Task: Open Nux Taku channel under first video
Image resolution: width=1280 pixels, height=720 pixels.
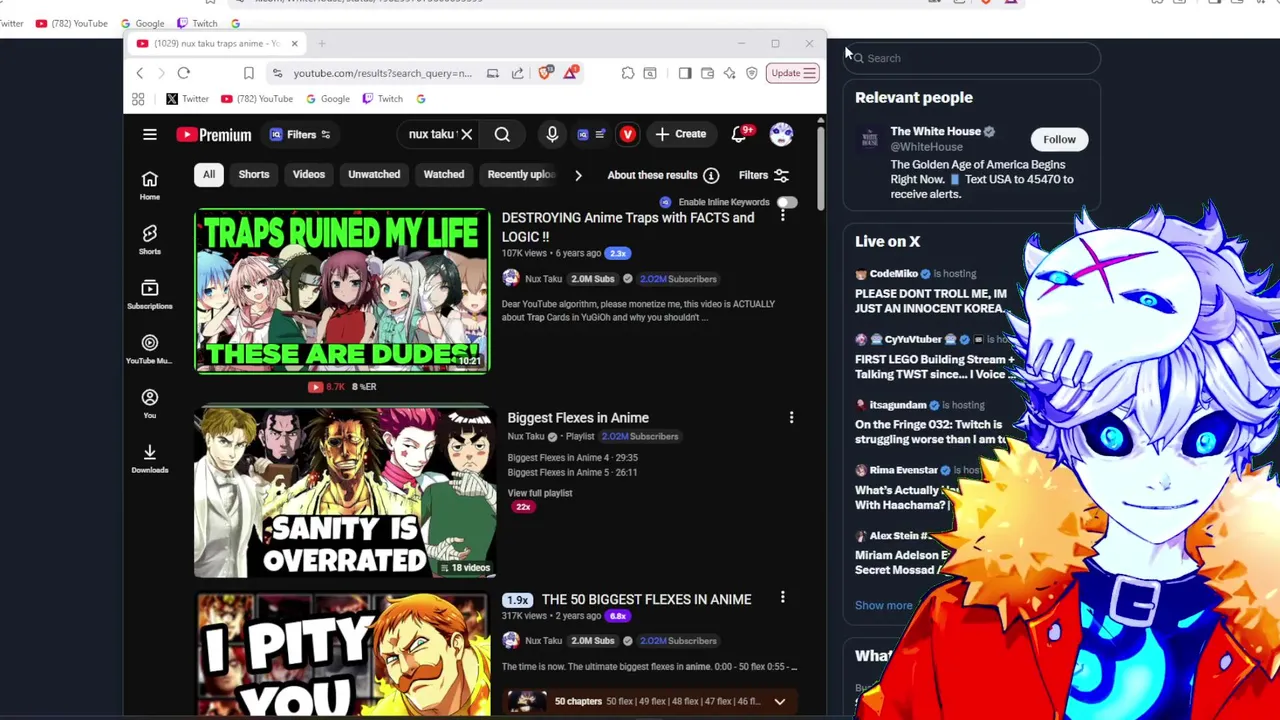Action: pos(543,279)
